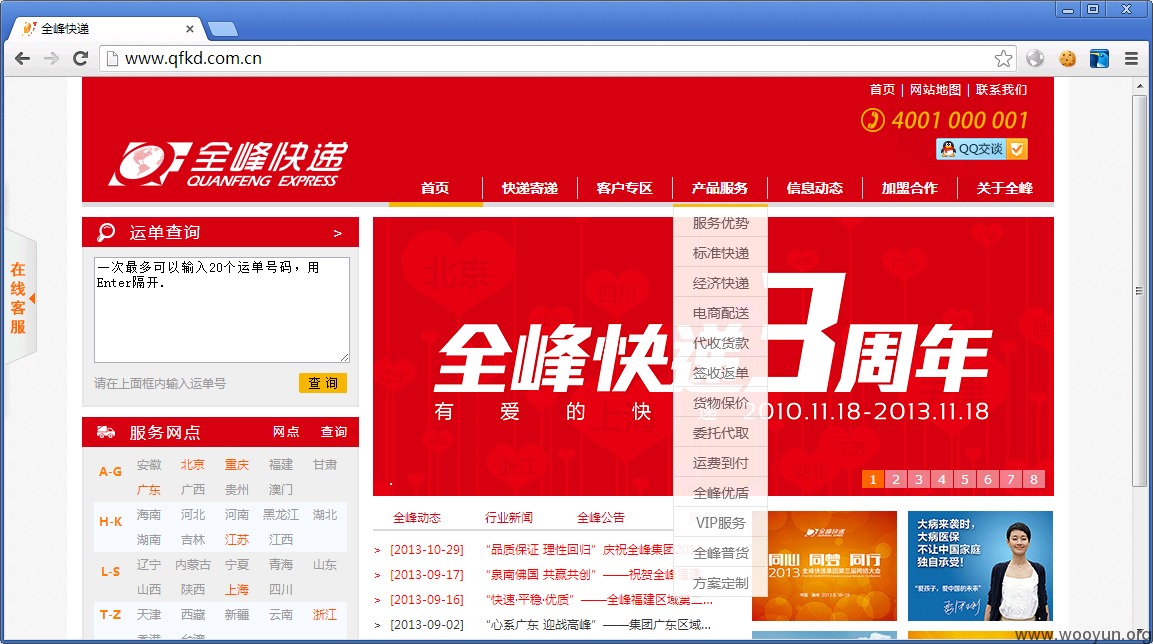Choose 代收货款 from the dropdown

(721, 343)
